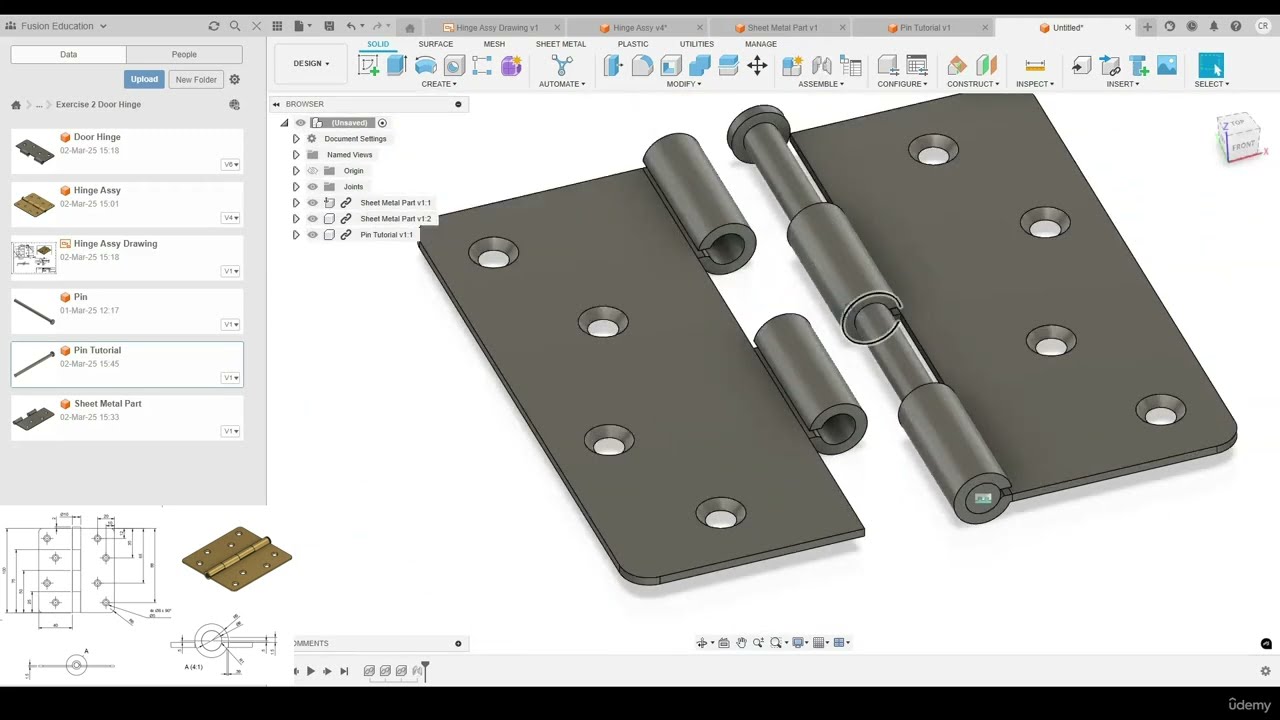Expand the Joints folder

[x=296, y=187]
